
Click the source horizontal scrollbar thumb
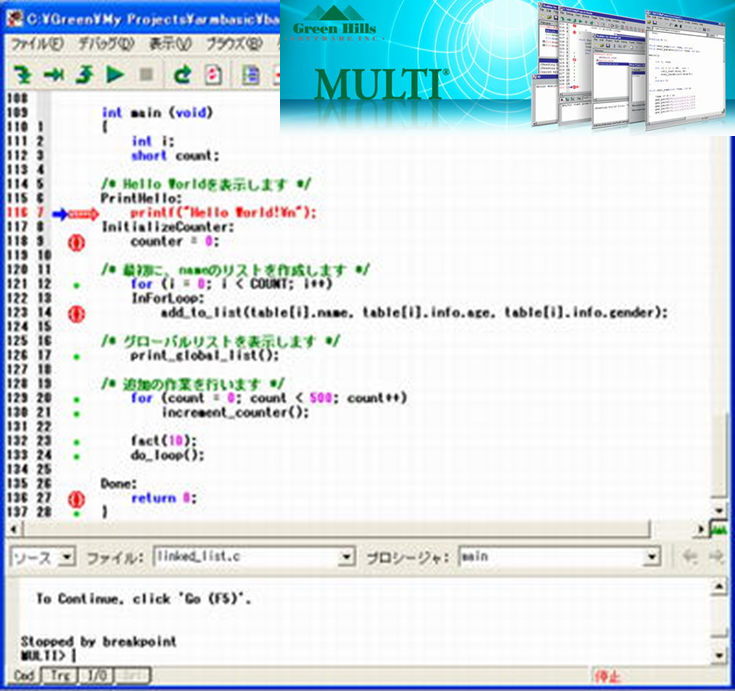[336, 529]
